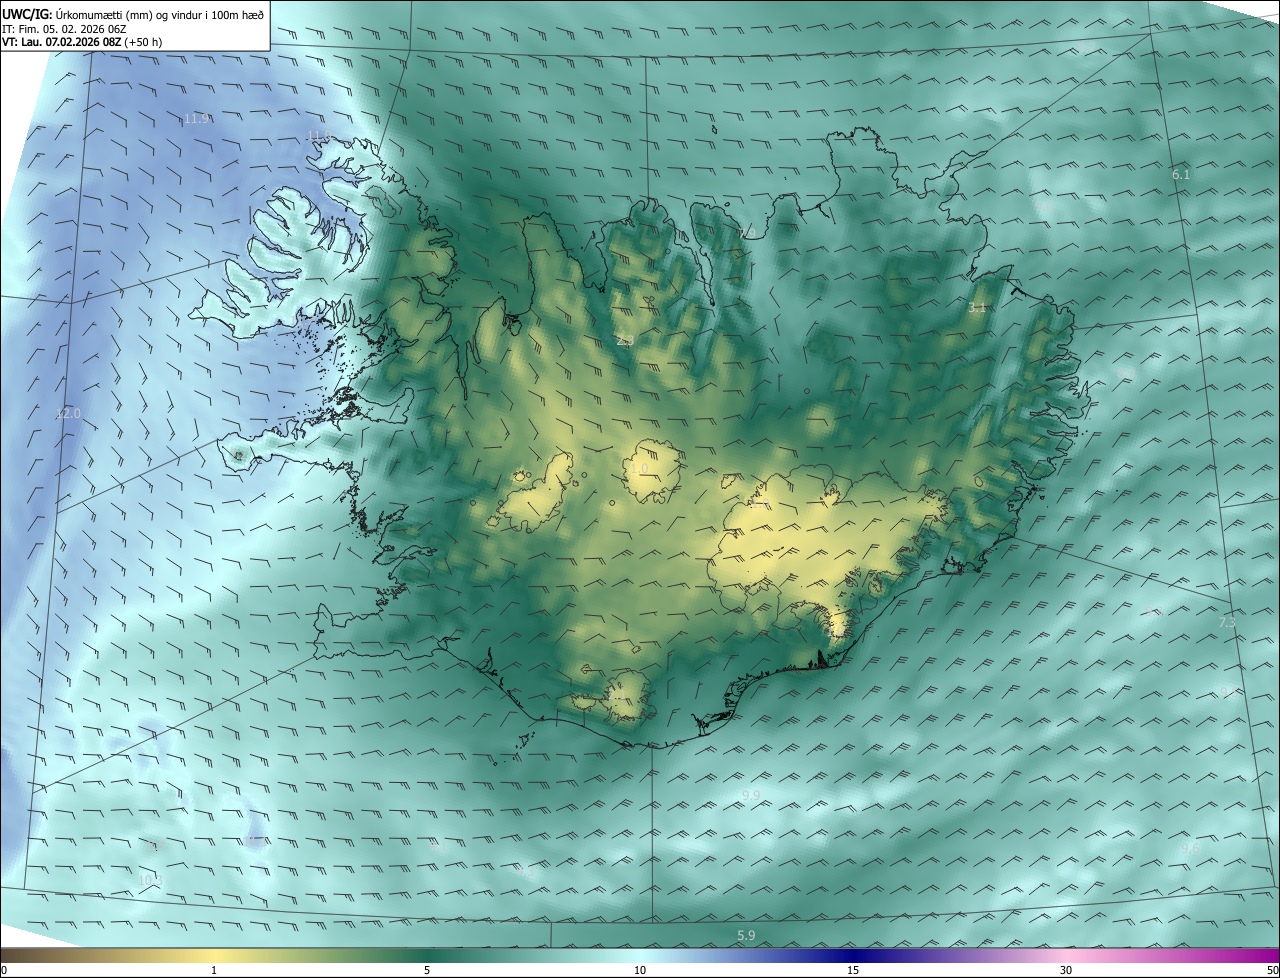Image resolution: width=1280 pixels, height=978 pixels.
Task: Click the '6.1' value label on the map
Action: click(1181, 175)
